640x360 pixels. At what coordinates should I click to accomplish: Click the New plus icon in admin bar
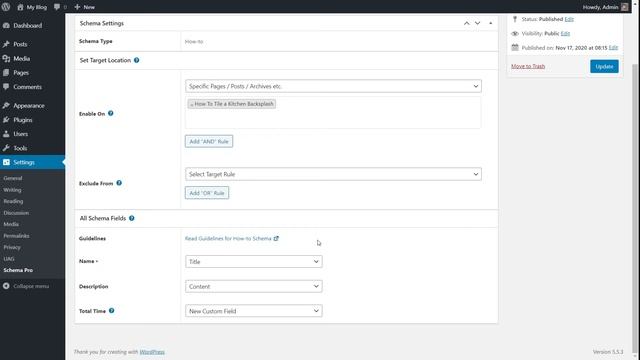pos(77,7)
